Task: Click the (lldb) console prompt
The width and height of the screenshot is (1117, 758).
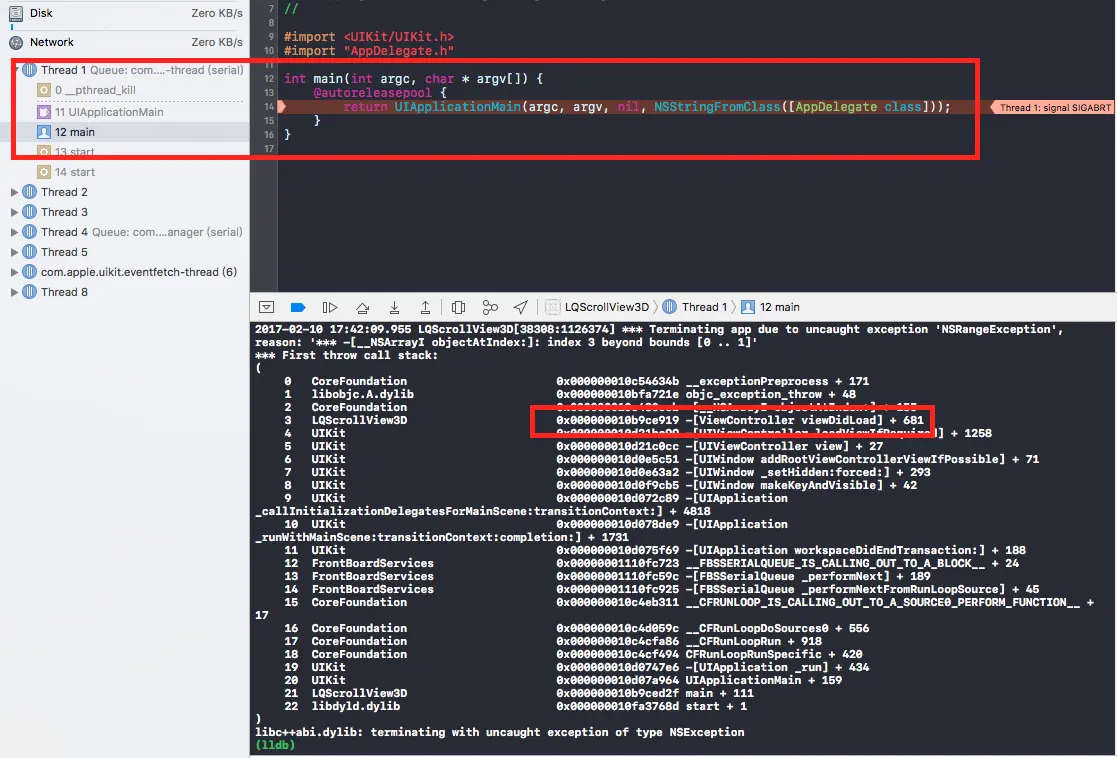Action: tap(274, 745)
